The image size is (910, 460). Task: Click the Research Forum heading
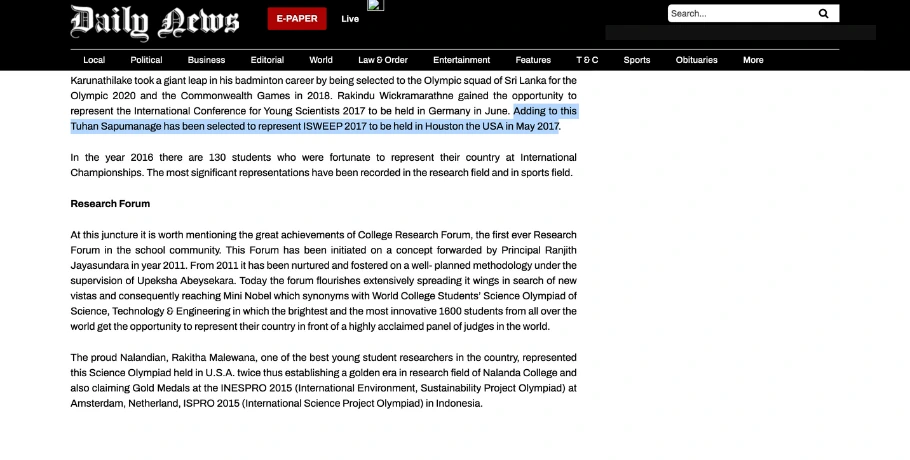point(110,204)
